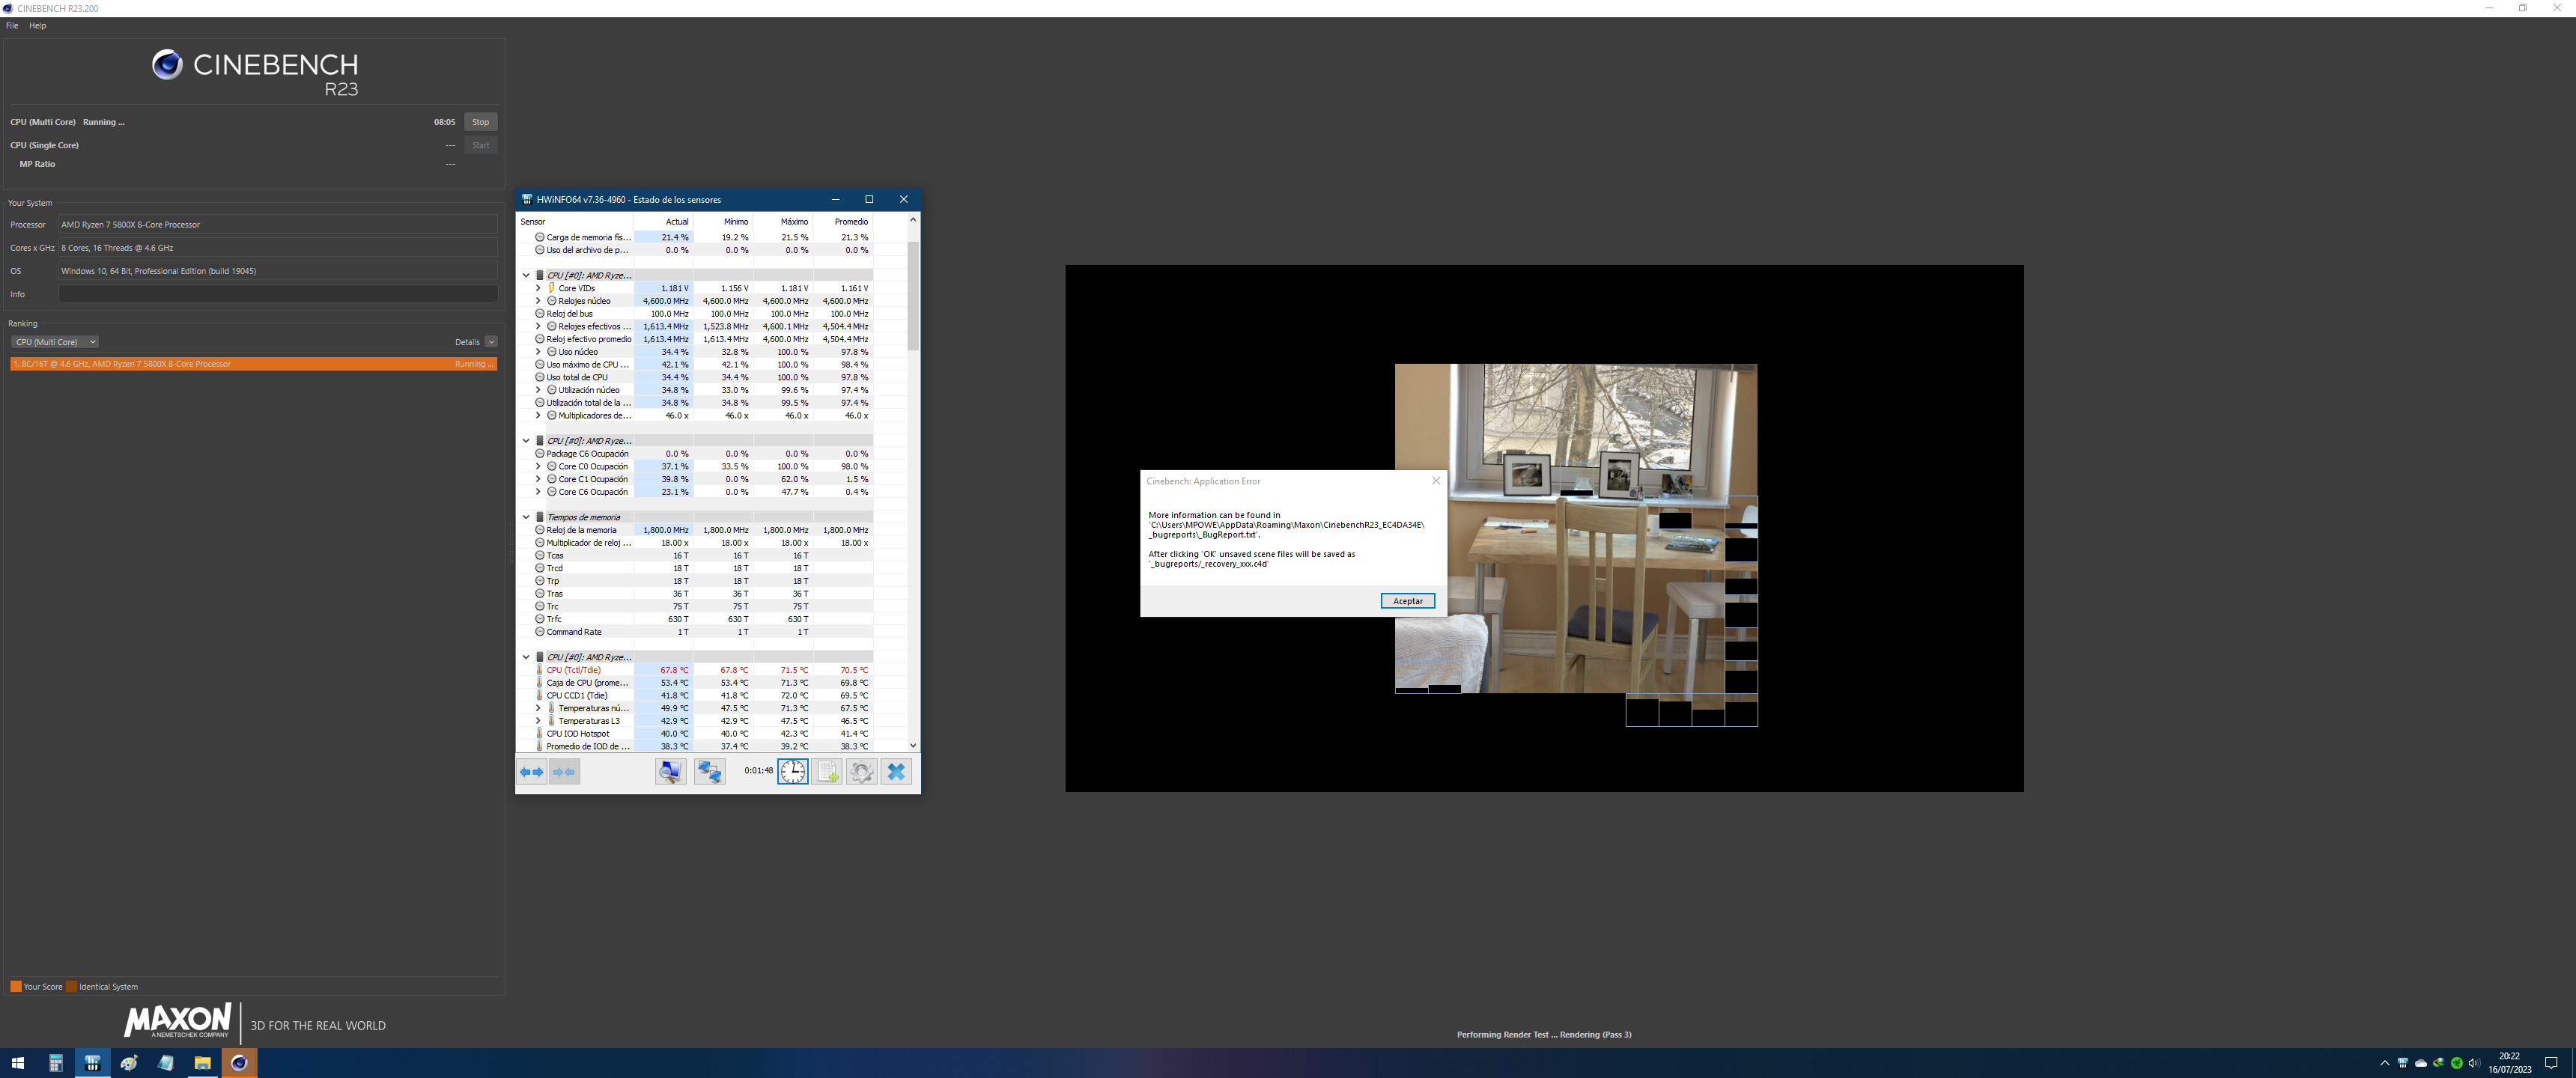Open Notepad from the taskbar

tap(166, 1063)
